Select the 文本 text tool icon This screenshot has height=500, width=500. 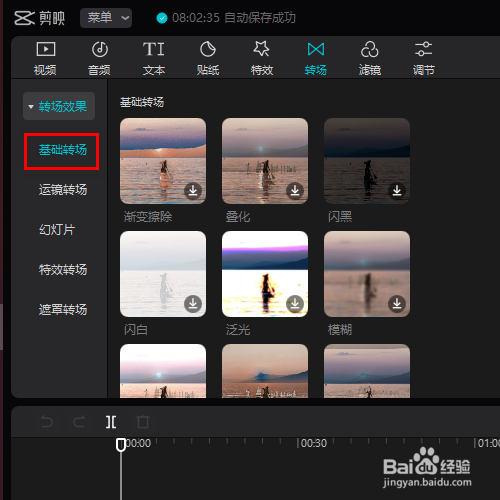pos(154,49)
